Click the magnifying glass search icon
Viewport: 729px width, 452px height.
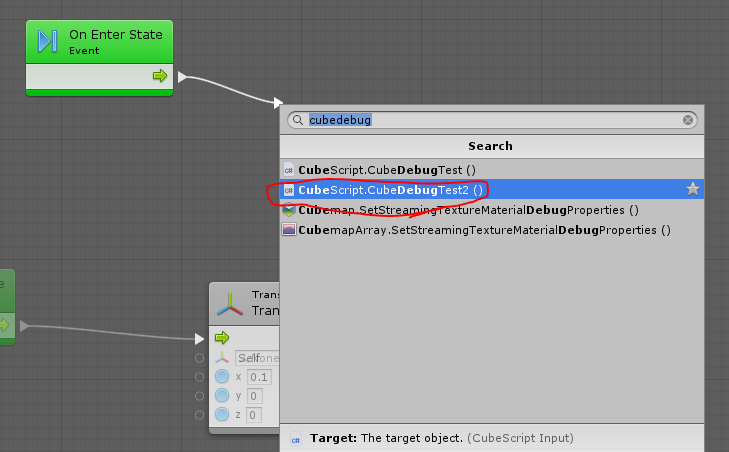point(297,120)
